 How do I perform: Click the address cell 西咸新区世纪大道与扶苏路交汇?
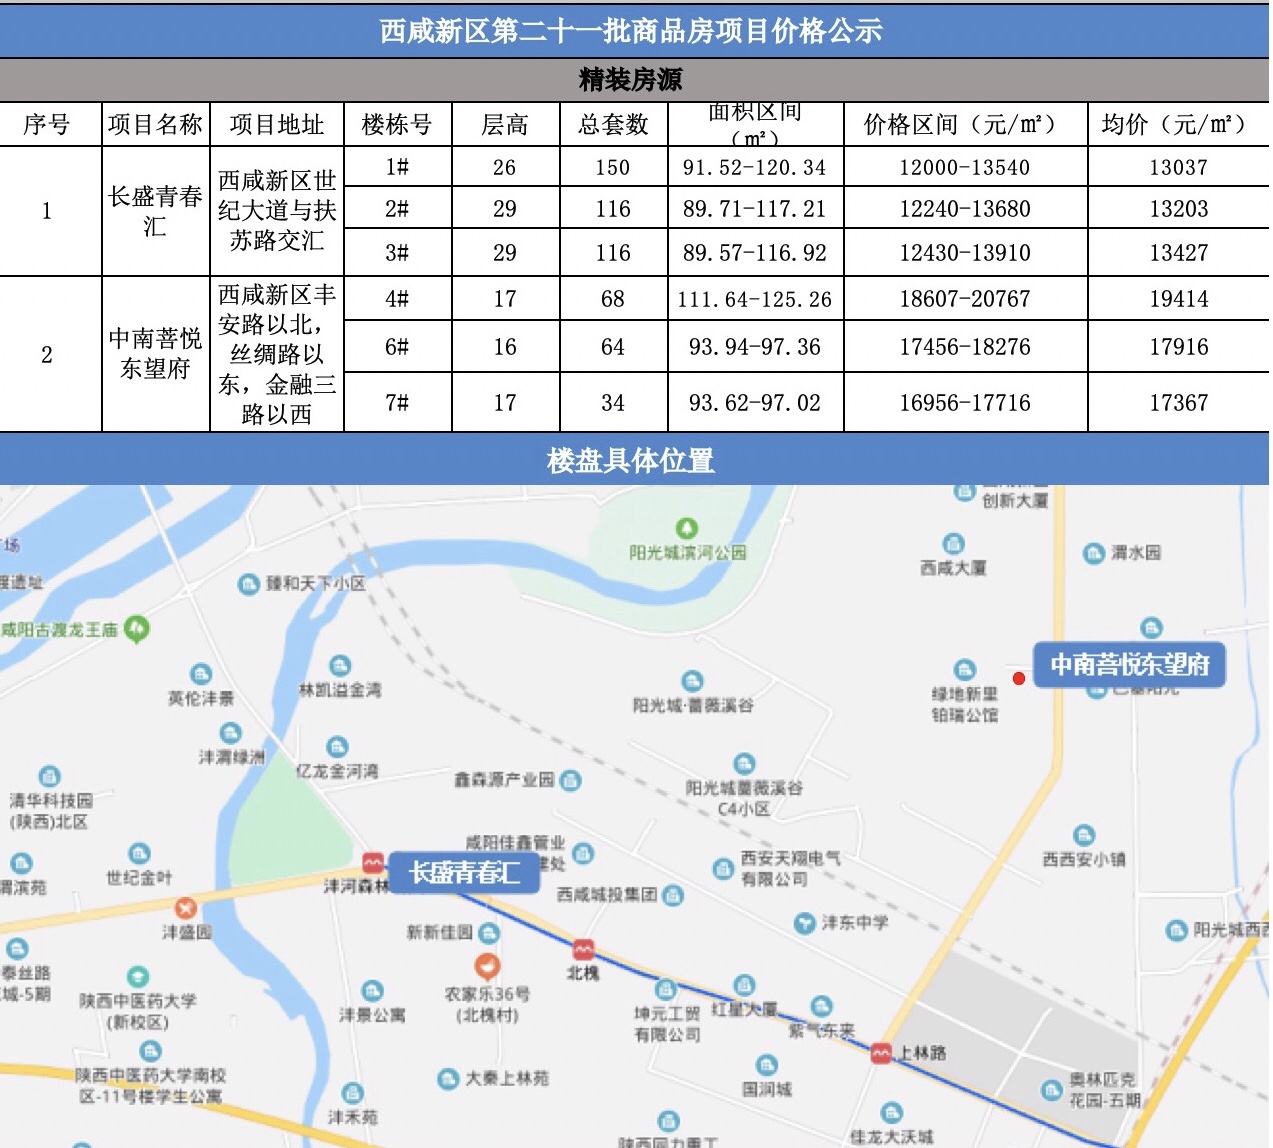(277, 211)
